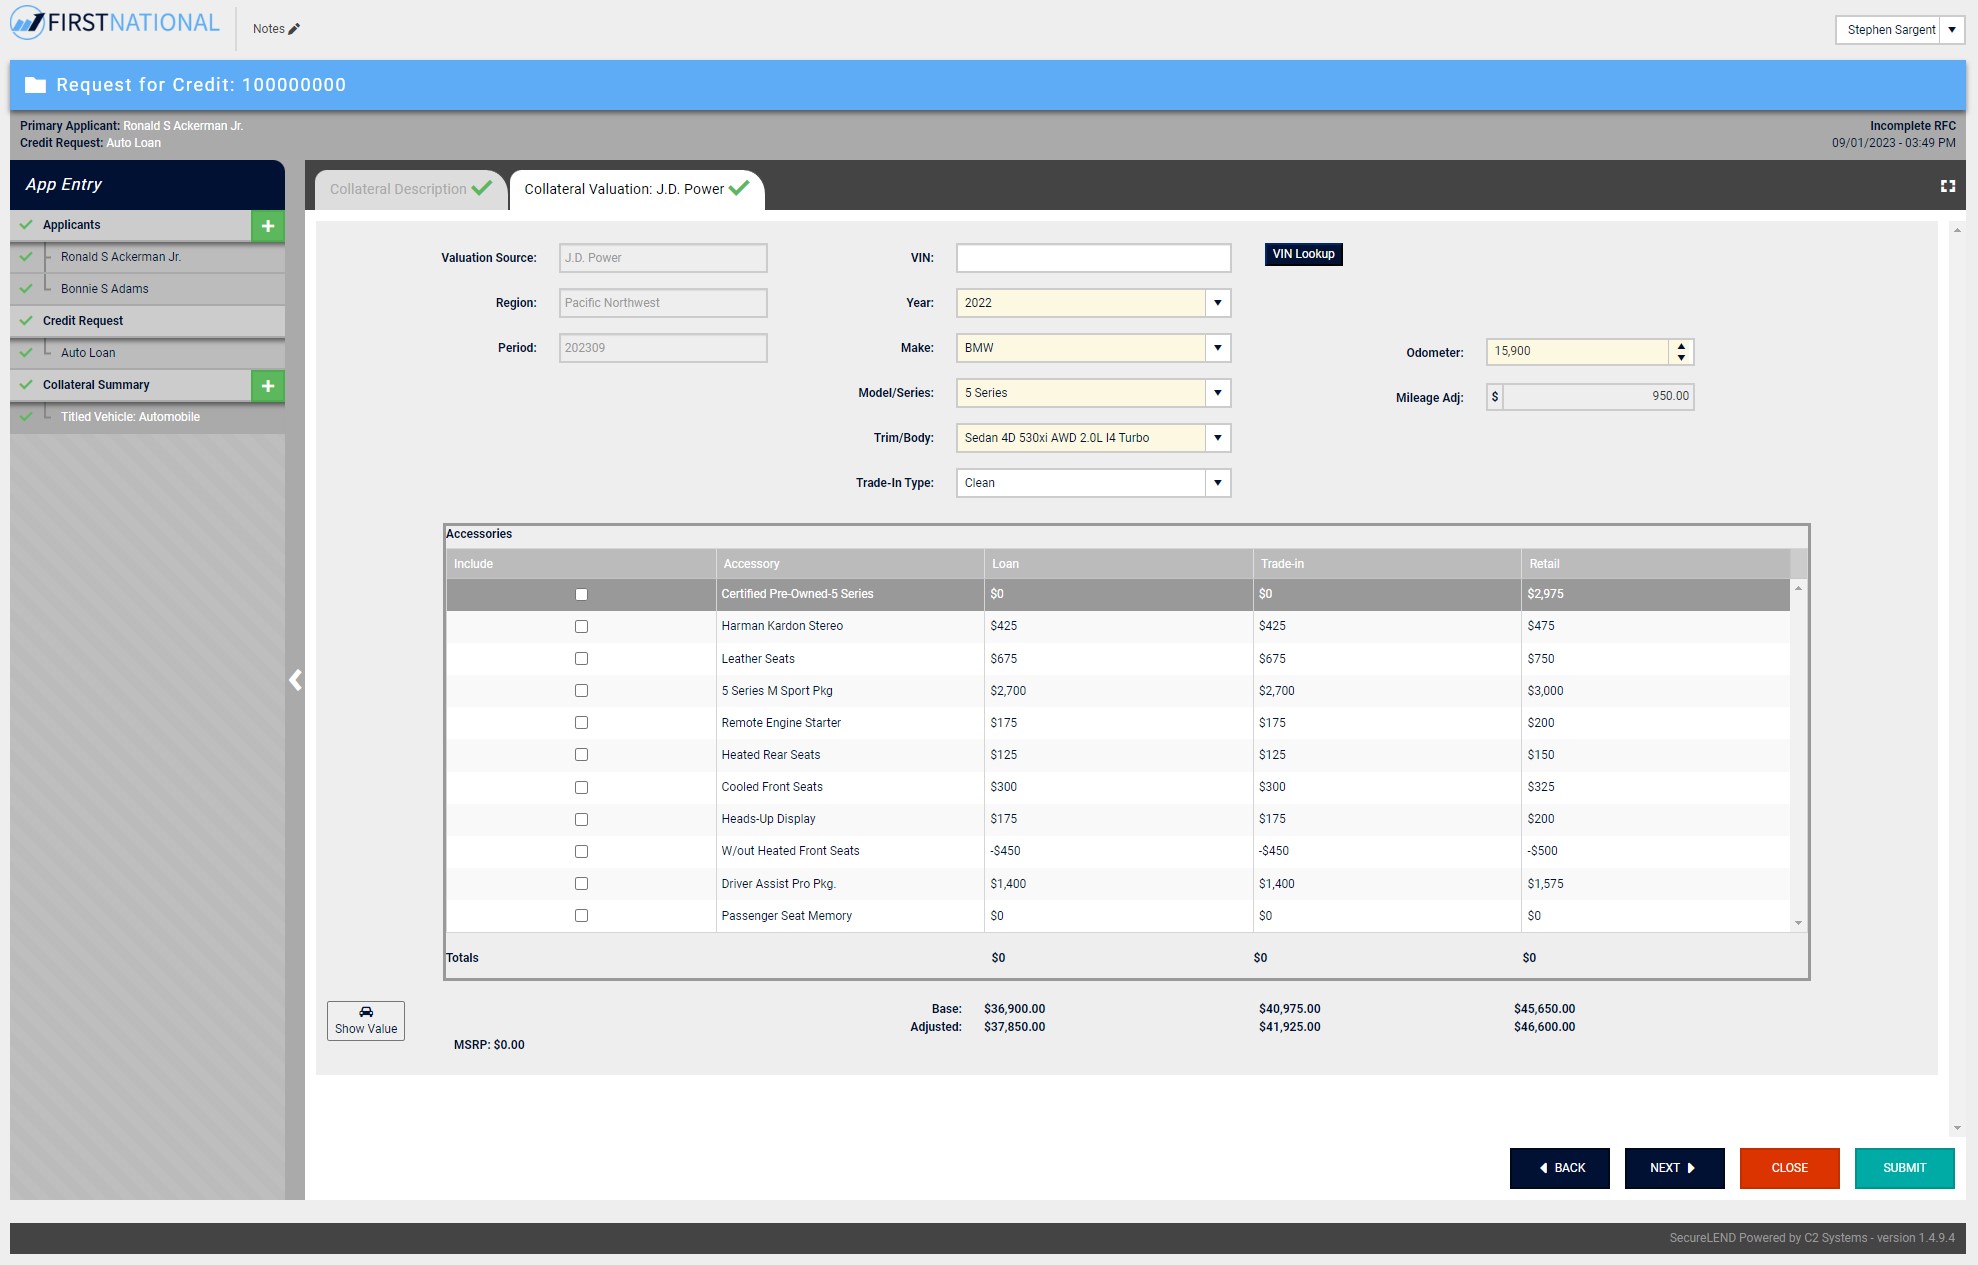Click the Retail column header
This screenshot has height=1265, width=1978.
click(1656, 564)
